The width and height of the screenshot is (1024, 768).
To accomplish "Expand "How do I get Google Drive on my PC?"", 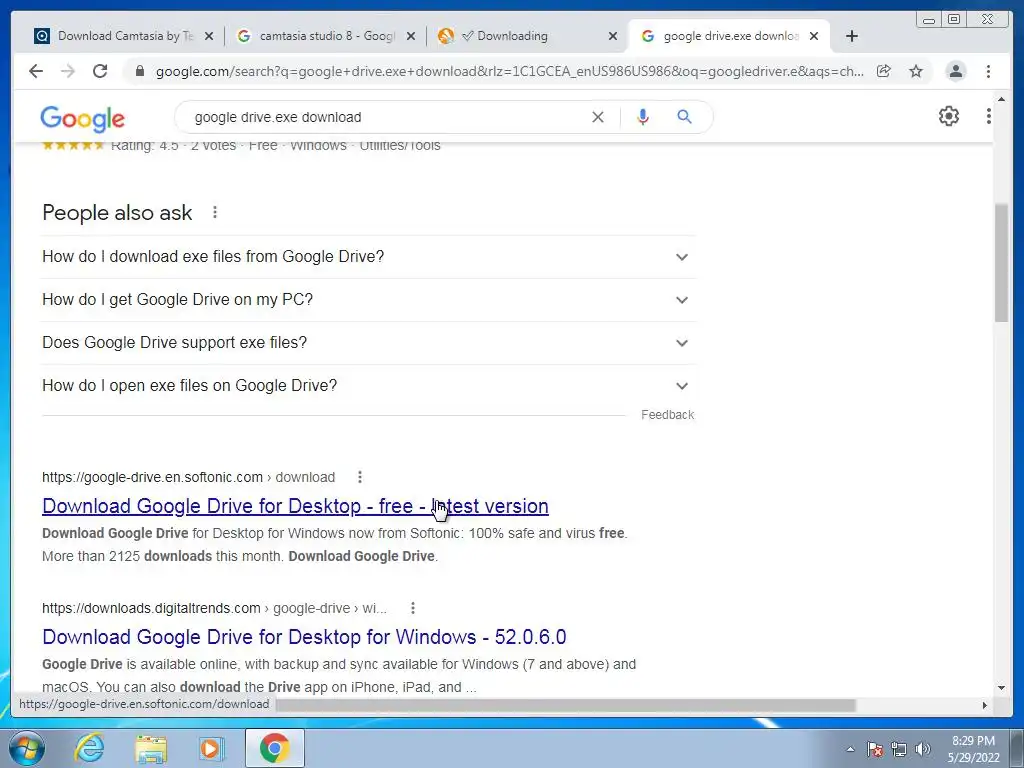I will pos(369,300).
